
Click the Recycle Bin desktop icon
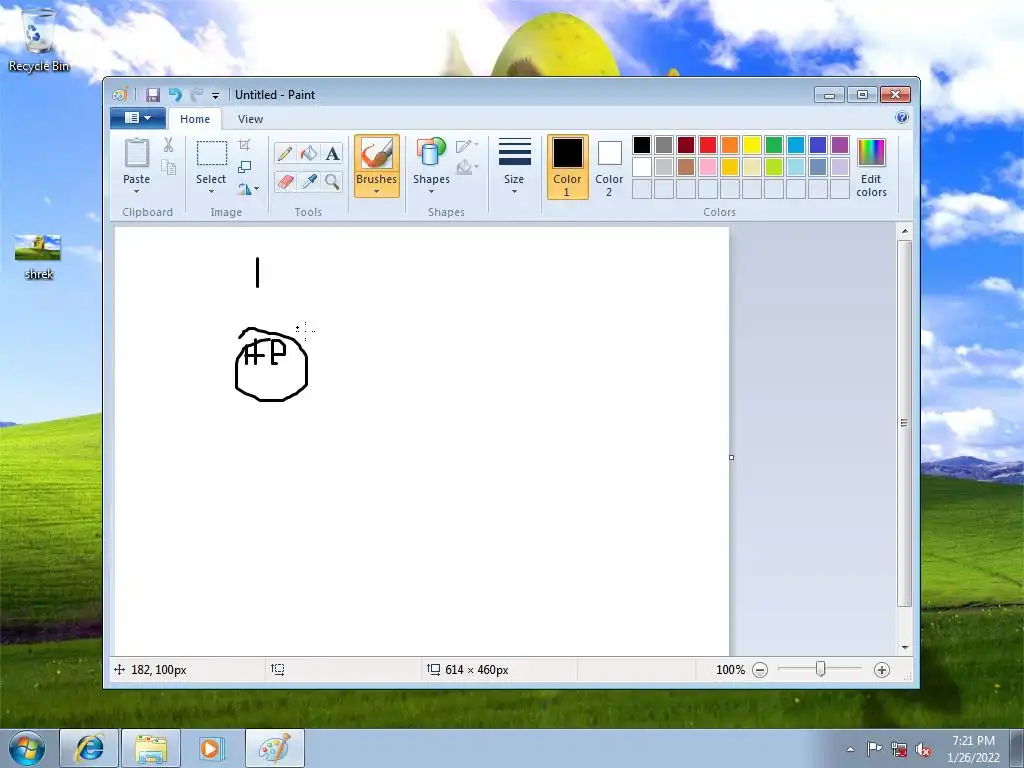tap(39, 39)
